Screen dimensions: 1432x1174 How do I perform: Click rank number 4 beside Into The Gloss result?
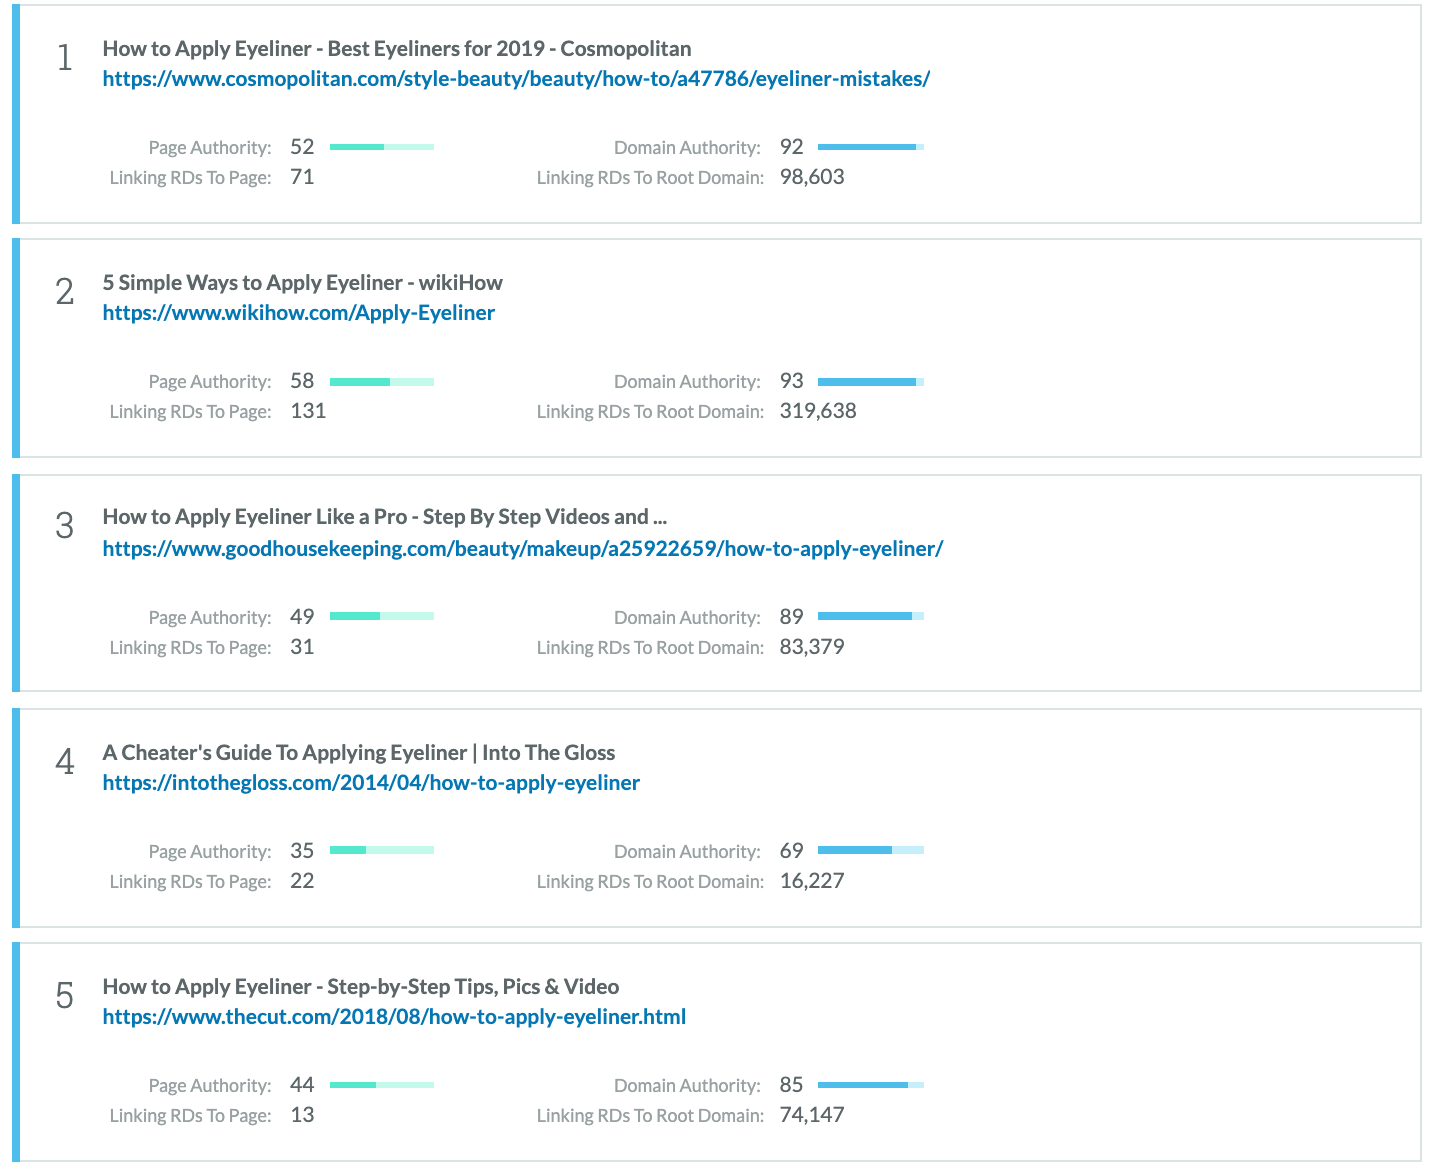click(65, 762)
